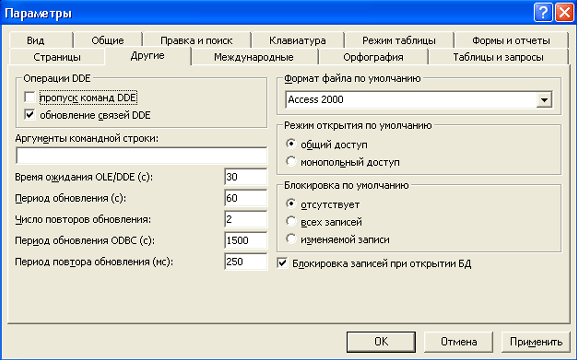Click the Help question mark icon
This screenshot has width=577, height=360.
(x=543, y=13)
